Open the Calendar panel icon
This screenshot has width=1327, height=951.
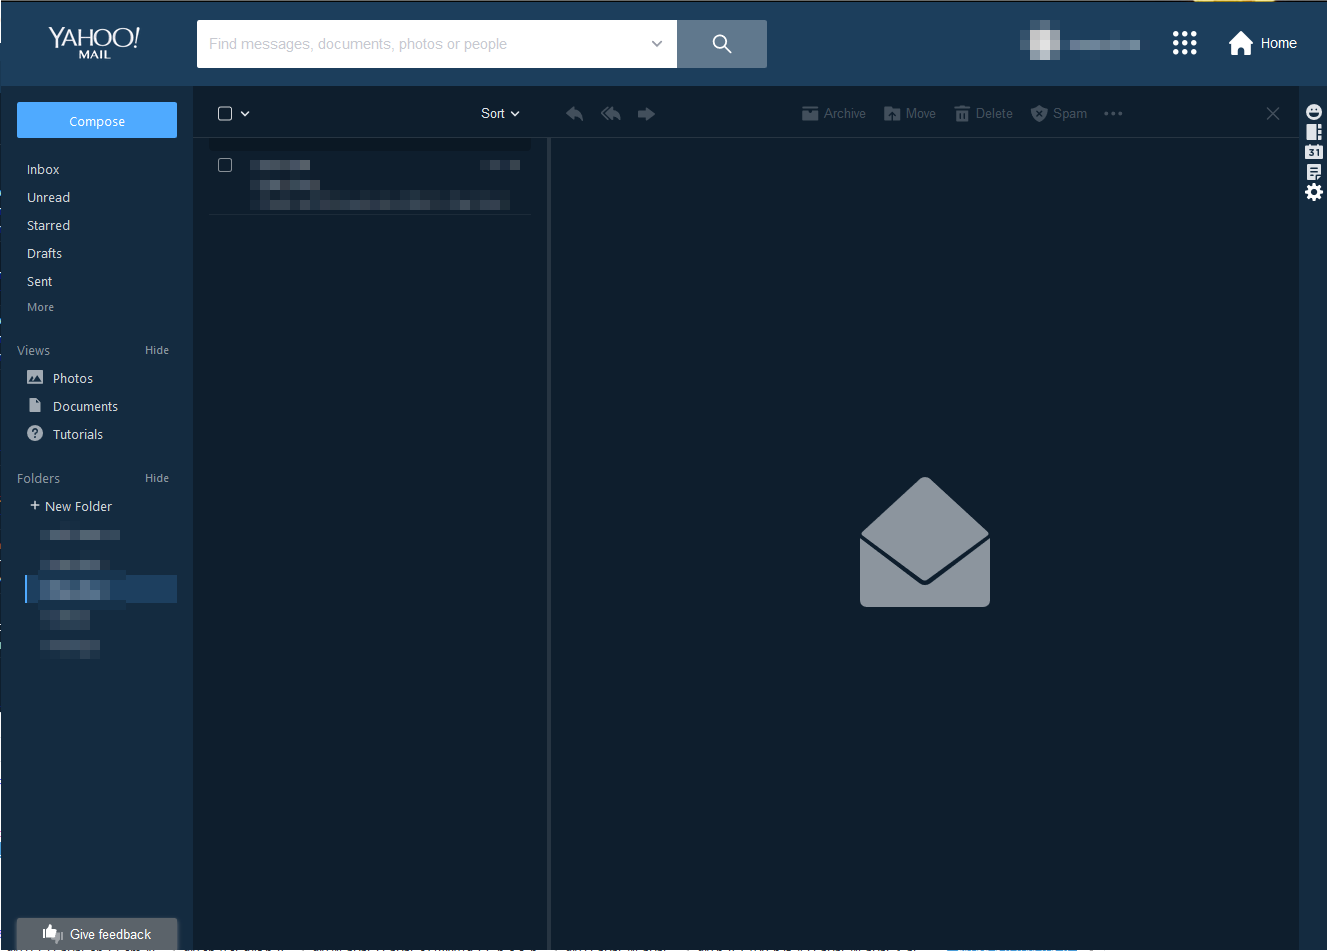[1313, 151]
